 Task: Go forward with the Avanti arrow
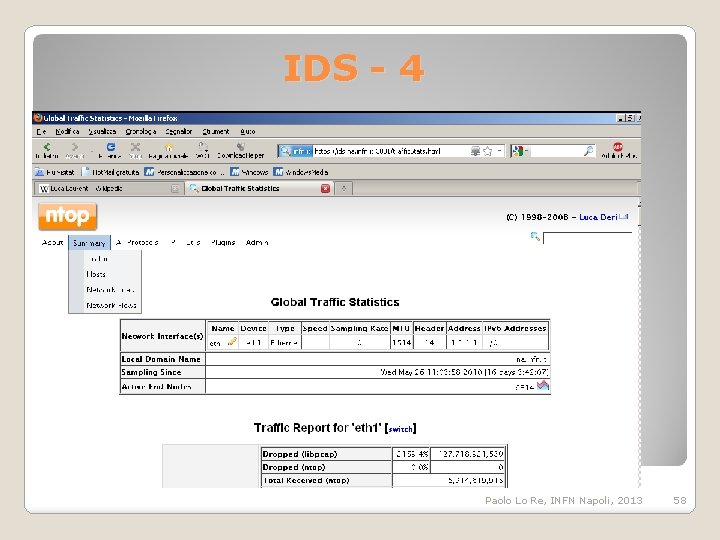tap(74, 147)
